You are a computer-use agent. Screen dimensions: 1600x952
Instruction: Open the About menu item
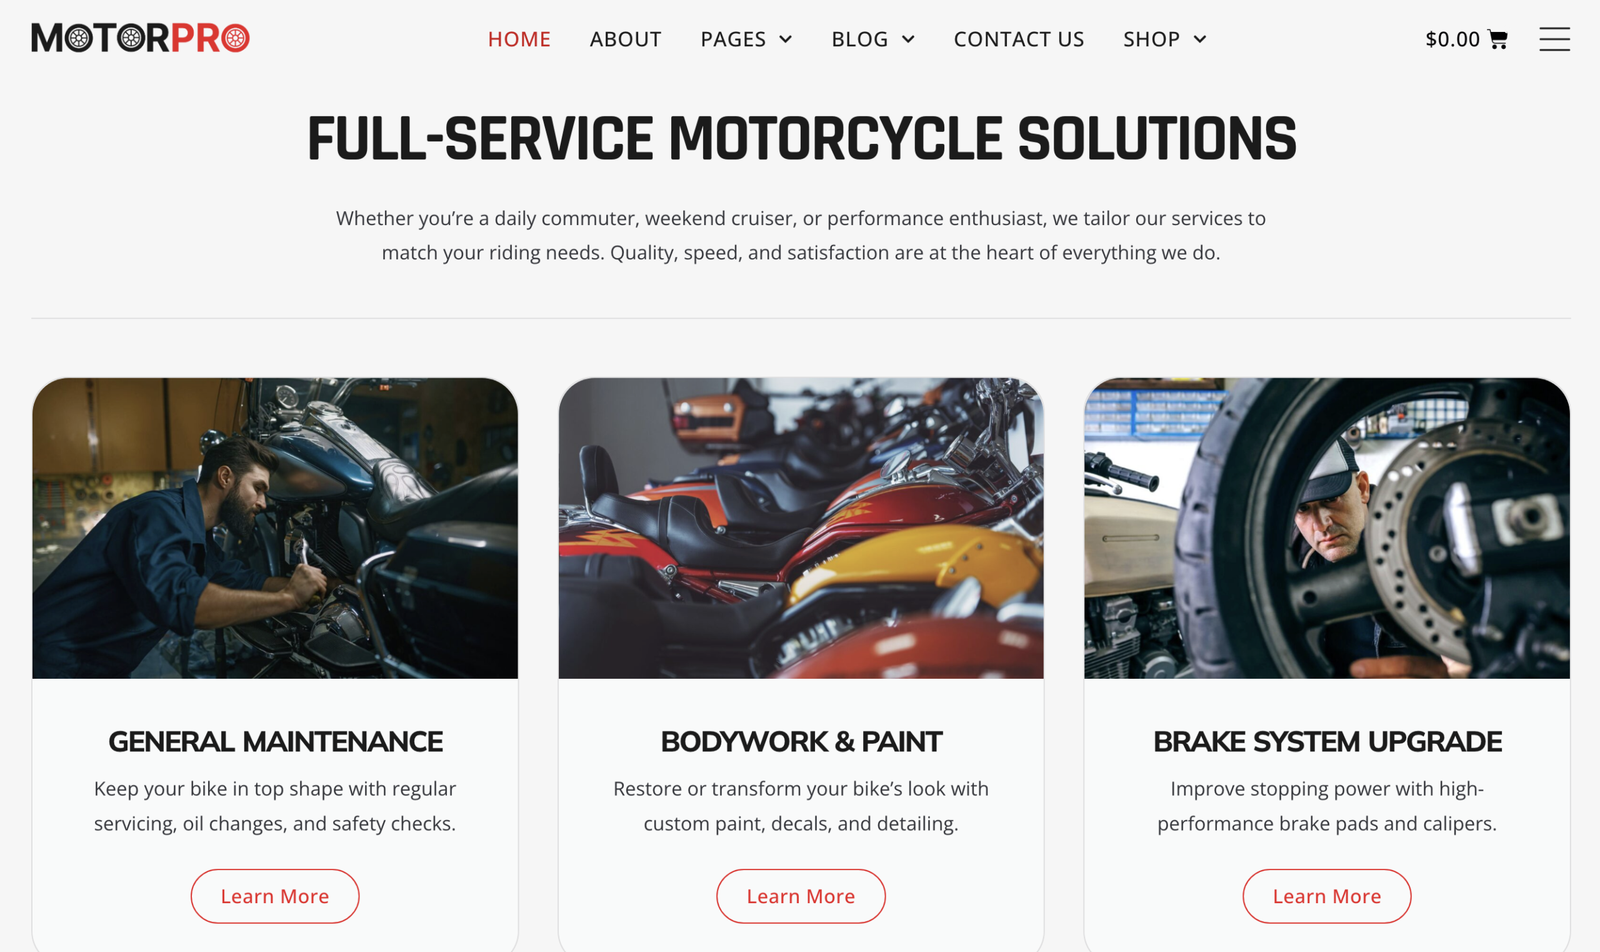pos(625,39)
